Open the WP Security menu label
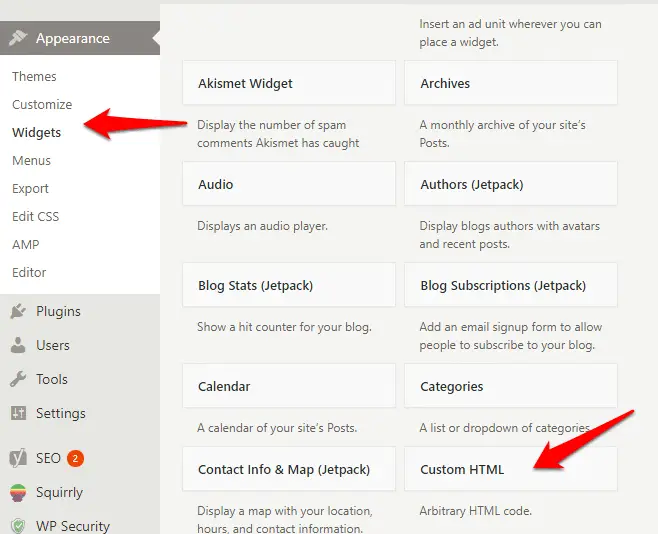The width and height of the screenshot is (658, 534). (x=73, y=526)
